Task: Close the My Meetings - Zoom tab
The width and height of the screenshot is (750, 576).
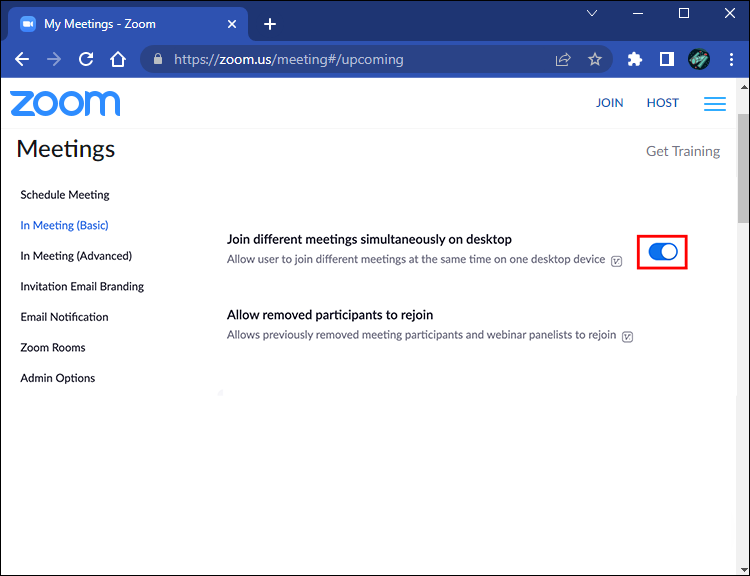Action: click(232, 24)
